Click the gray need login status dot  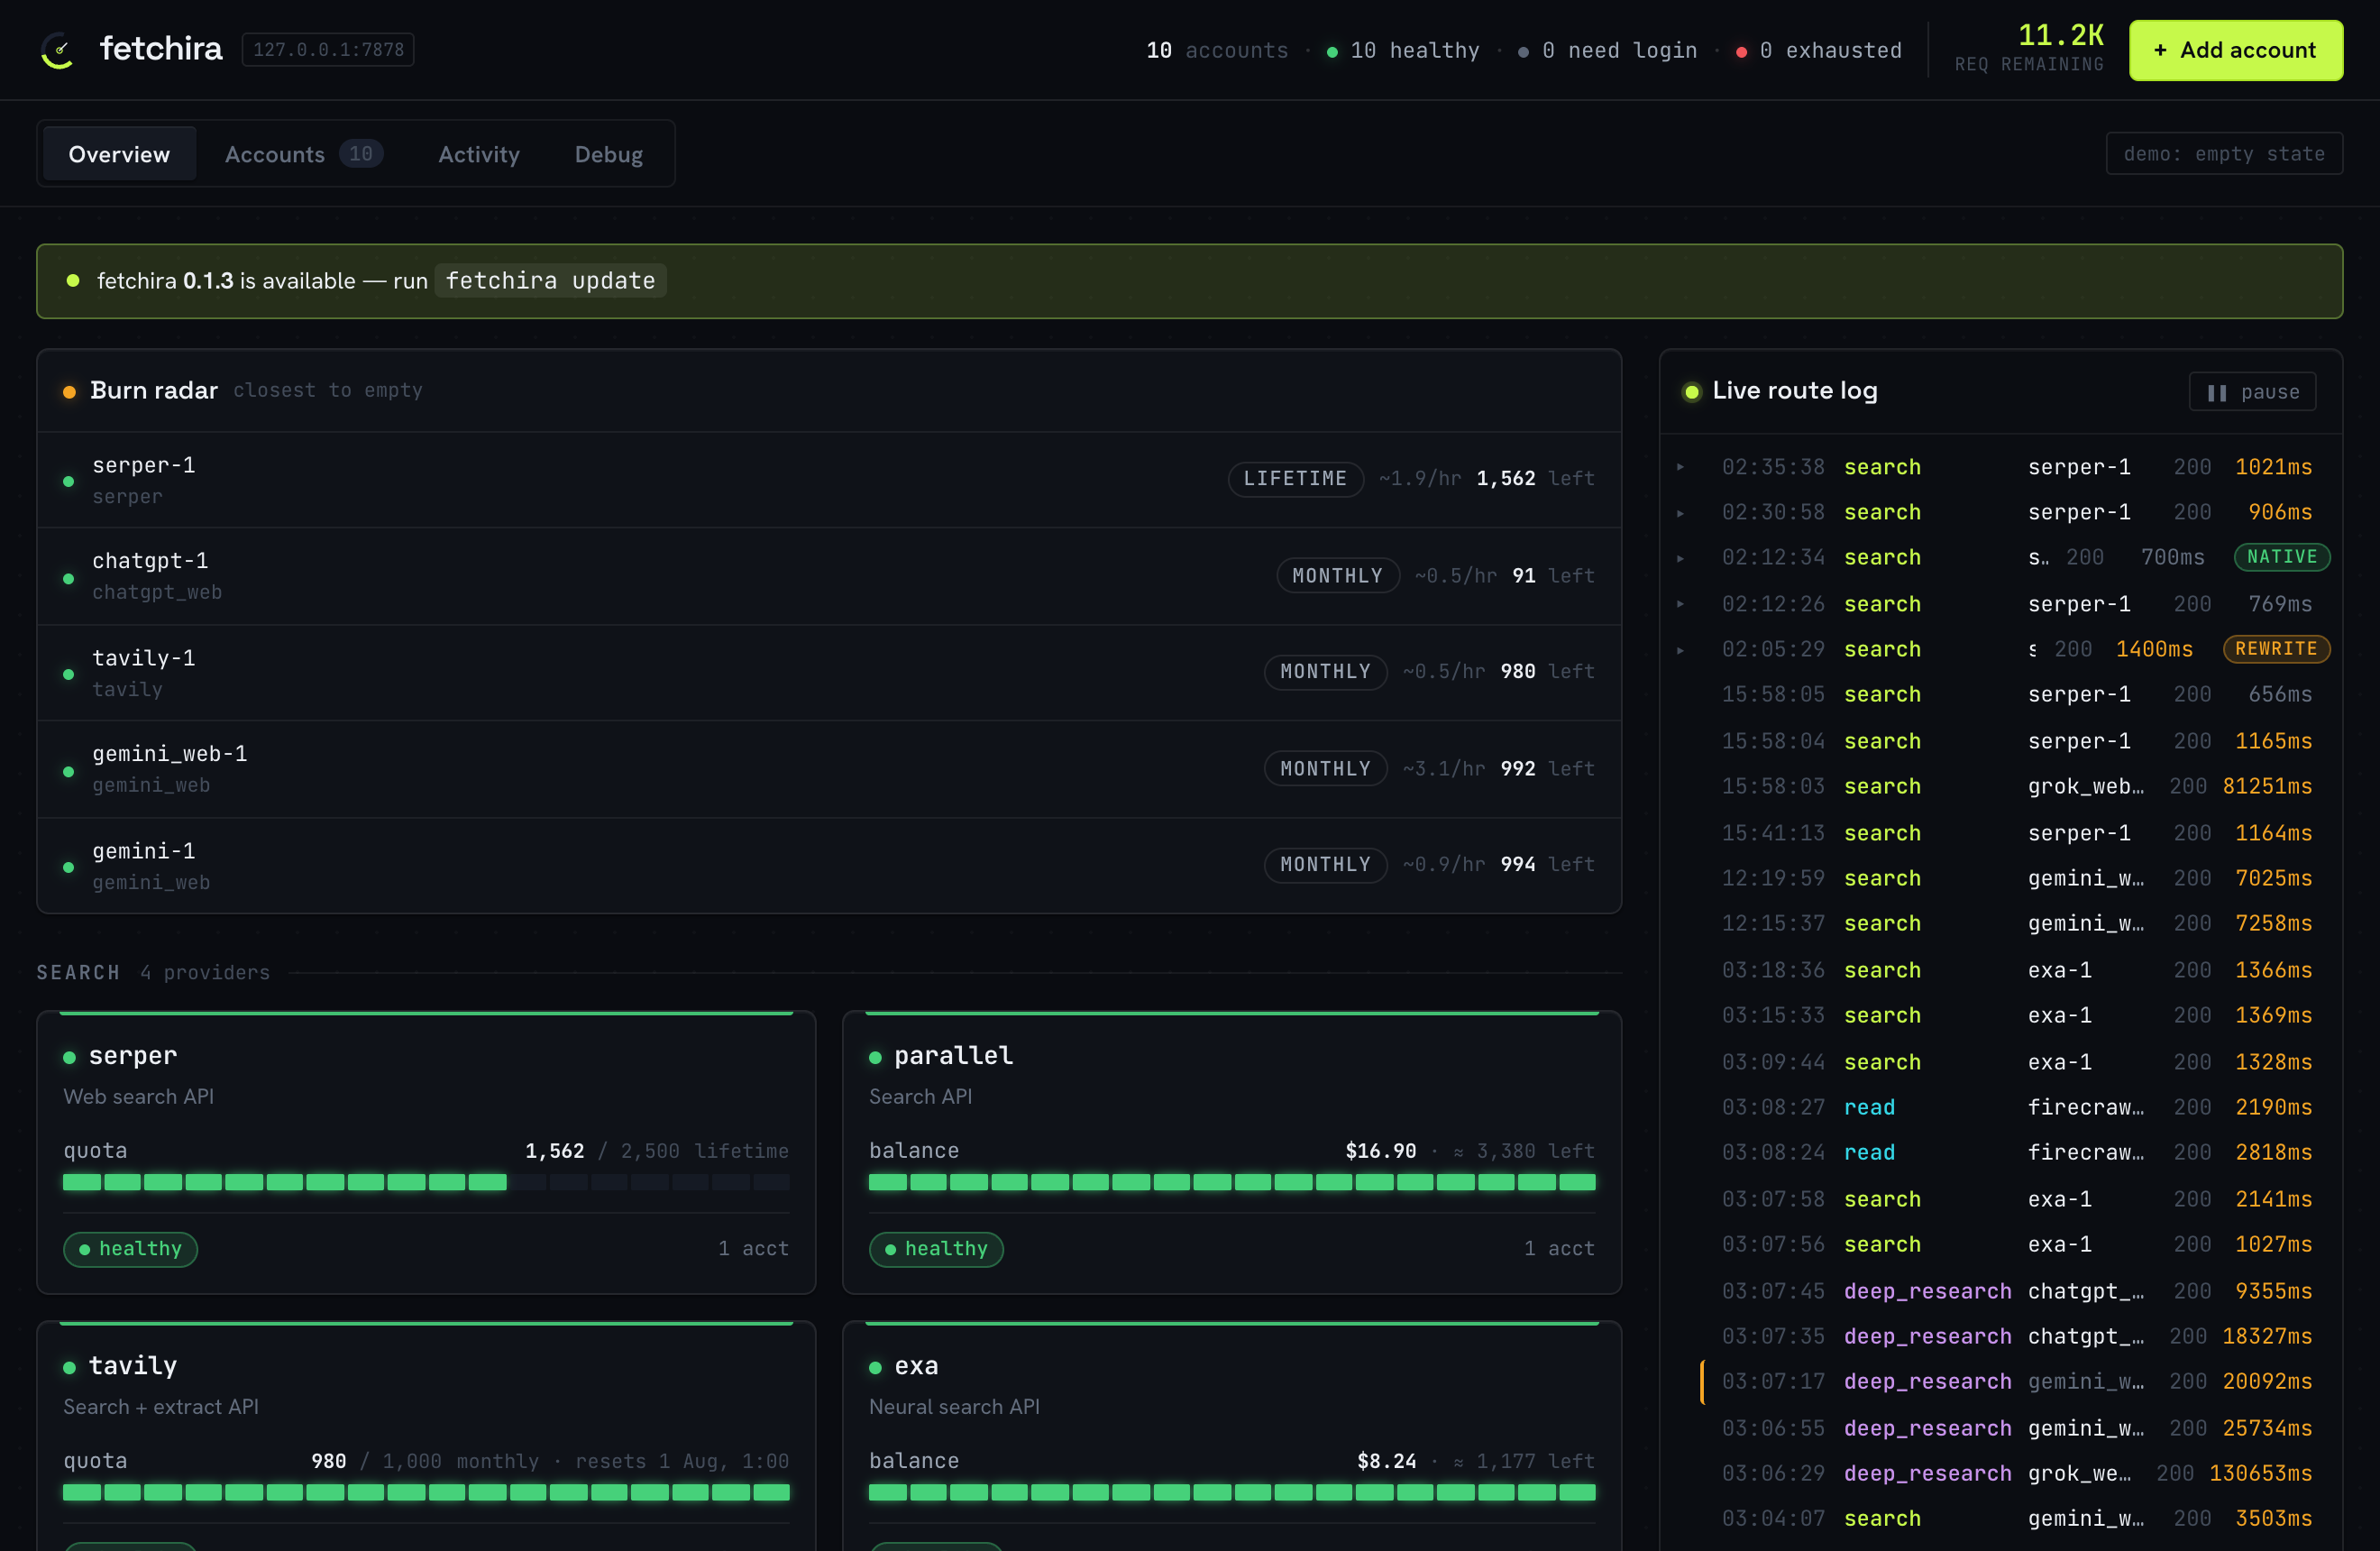(x=1523, y=52)
